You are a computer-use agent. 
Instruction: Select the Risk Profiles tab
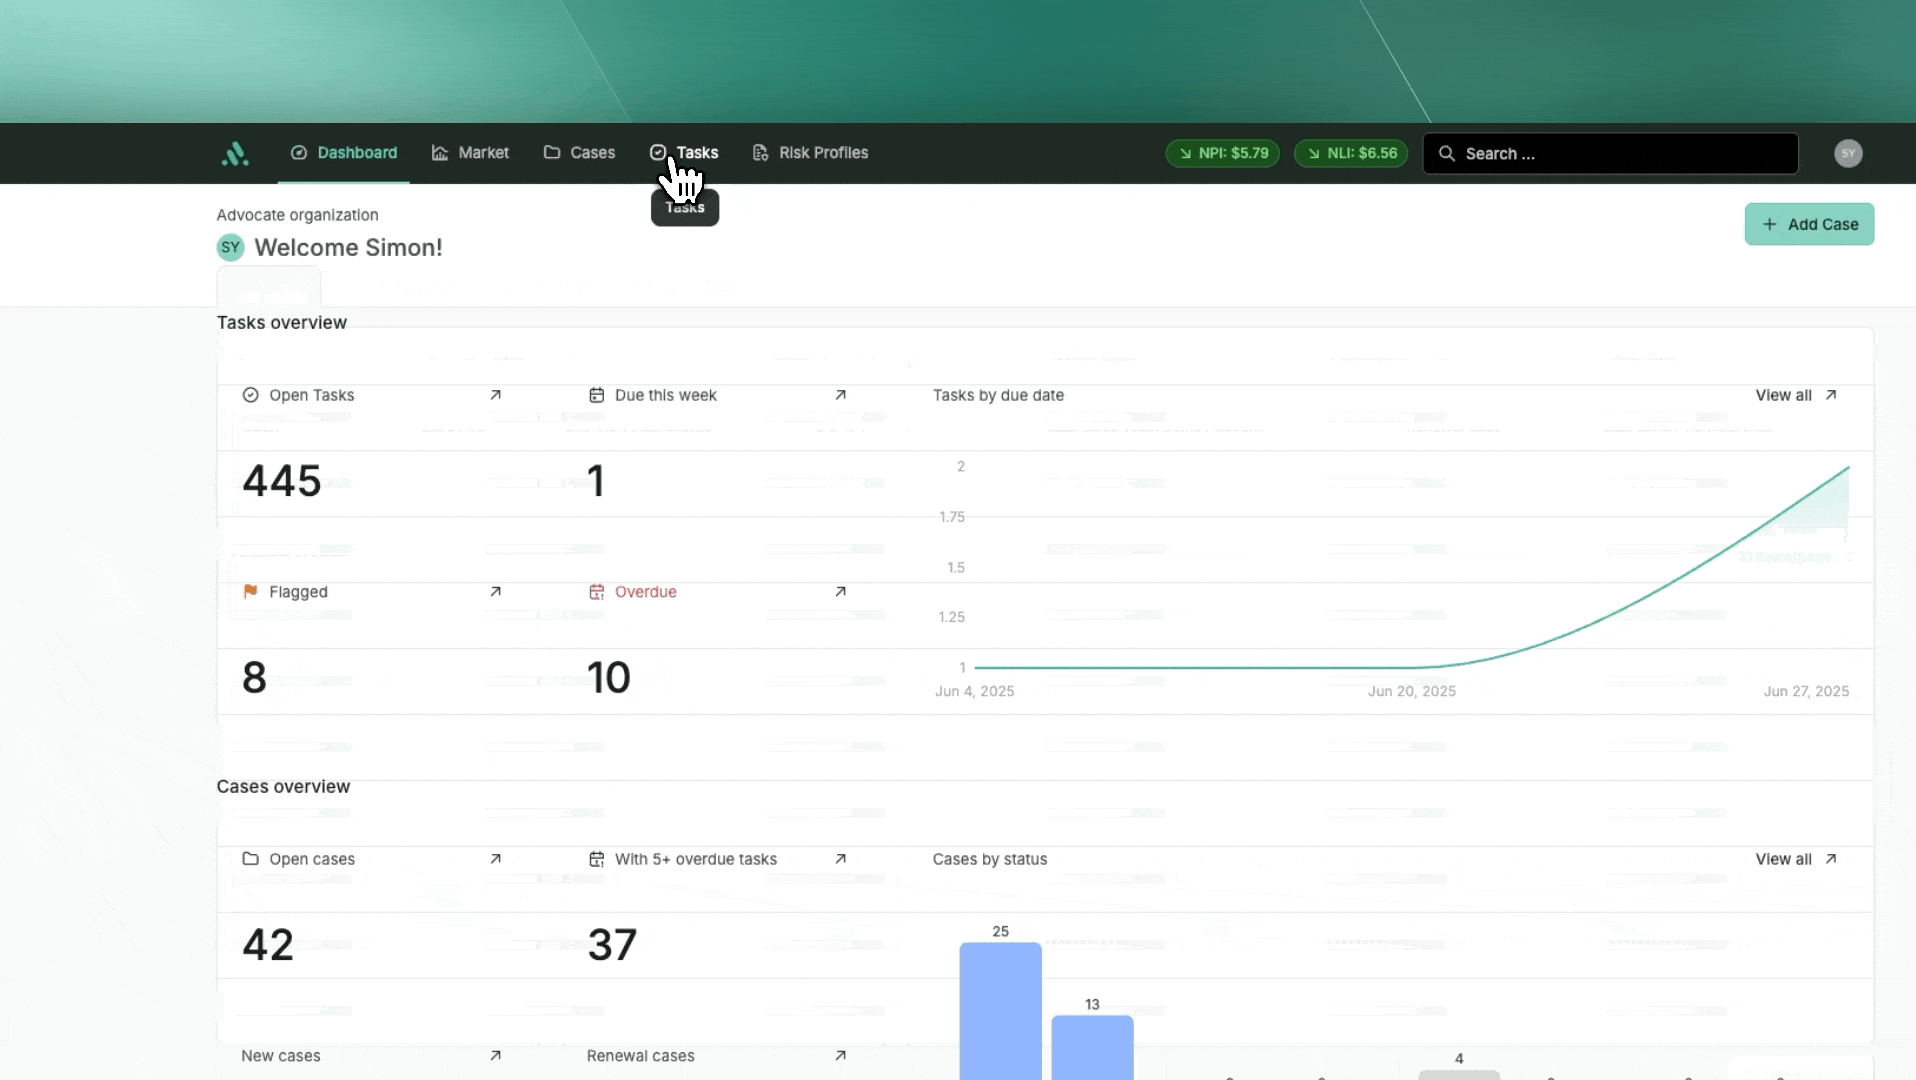pos(810,153)
